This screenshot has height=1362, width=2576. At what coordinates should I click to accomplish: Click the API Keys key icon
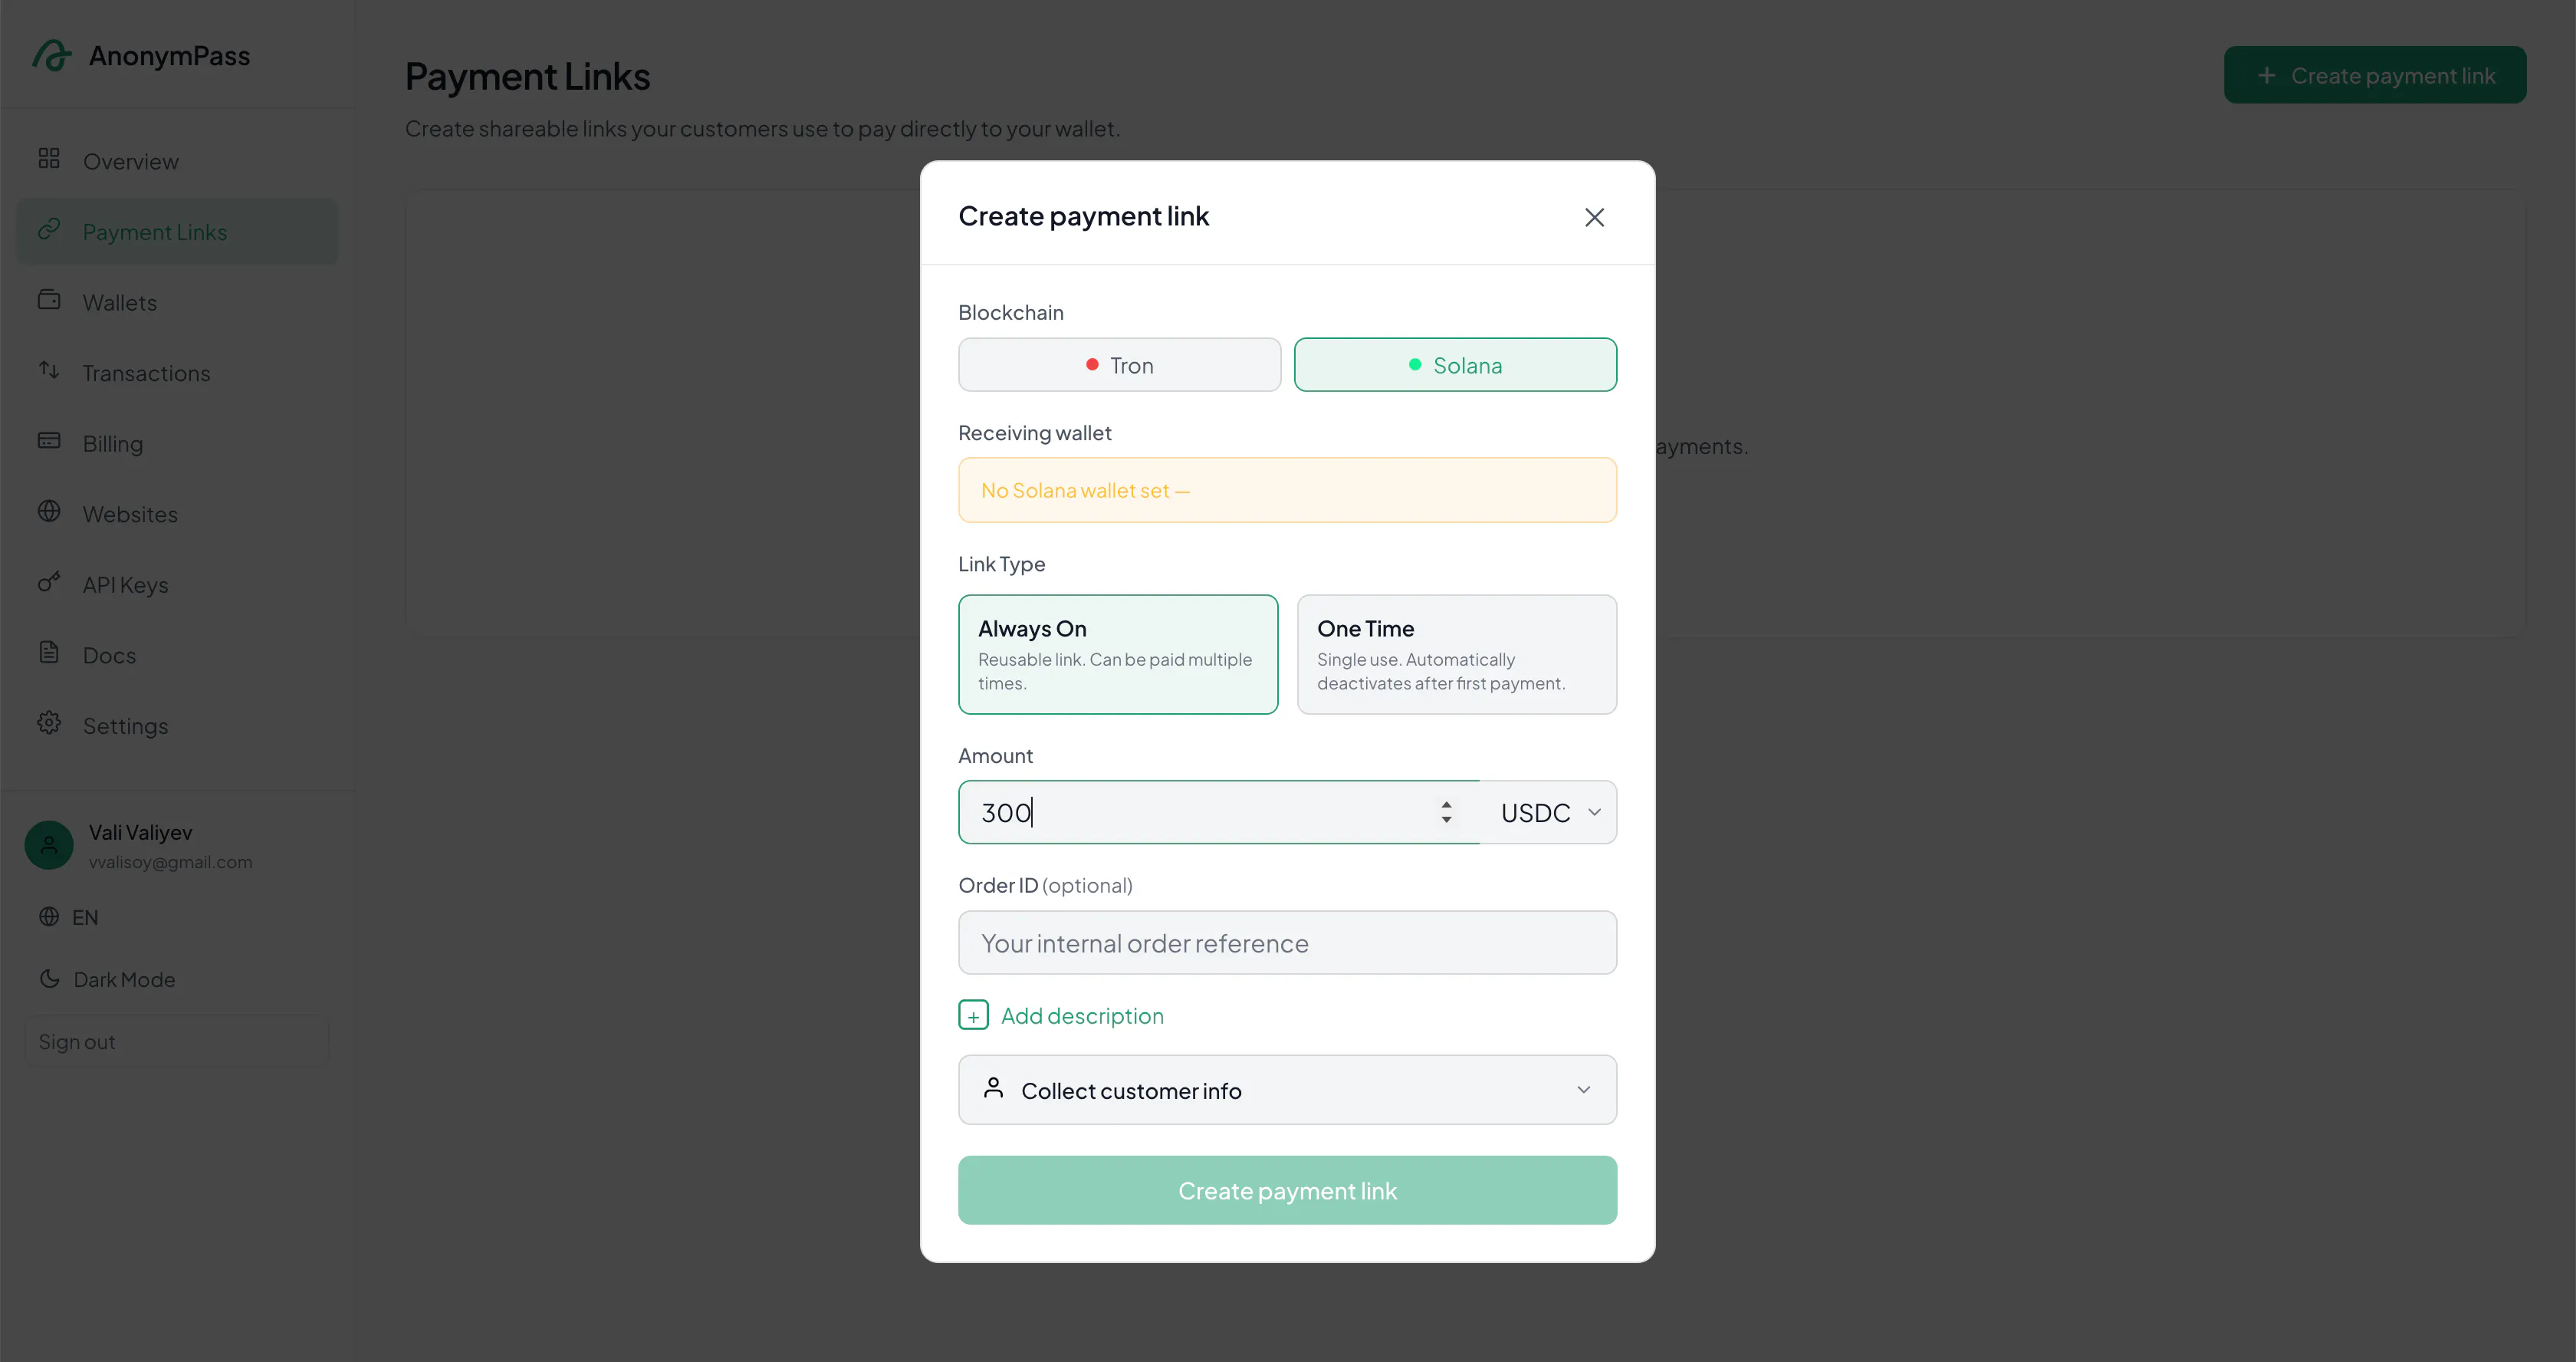(49, 582)
